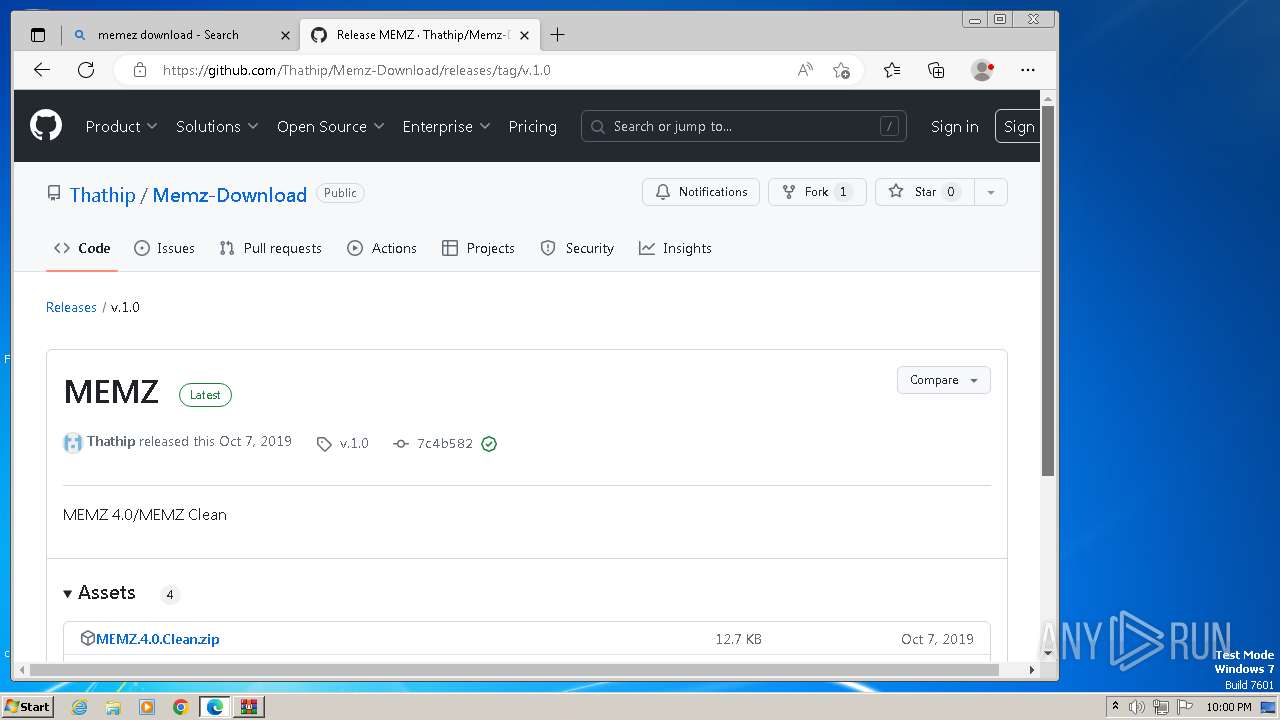
Task: Launch Internet Explorer from taskbar
Action: 80,707
